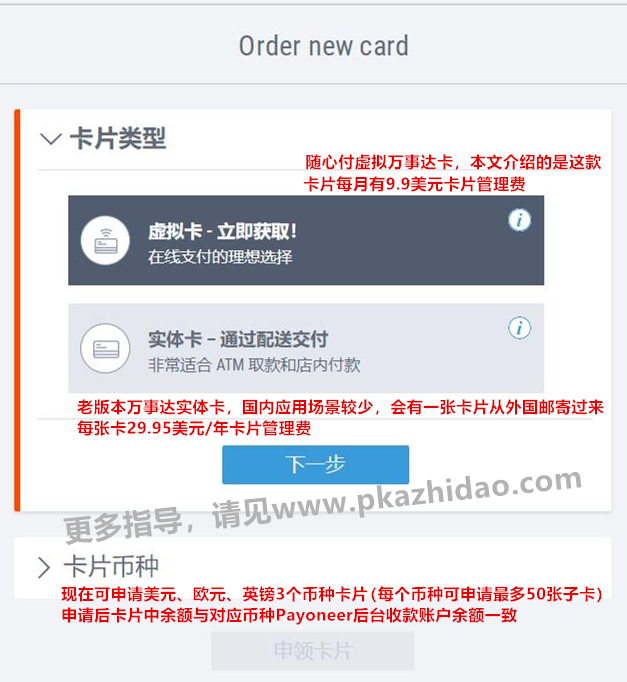Click subtitle 非常适合 ATM 取款和店内付款
Screen dimensions: 627x682
coord(254,365)
